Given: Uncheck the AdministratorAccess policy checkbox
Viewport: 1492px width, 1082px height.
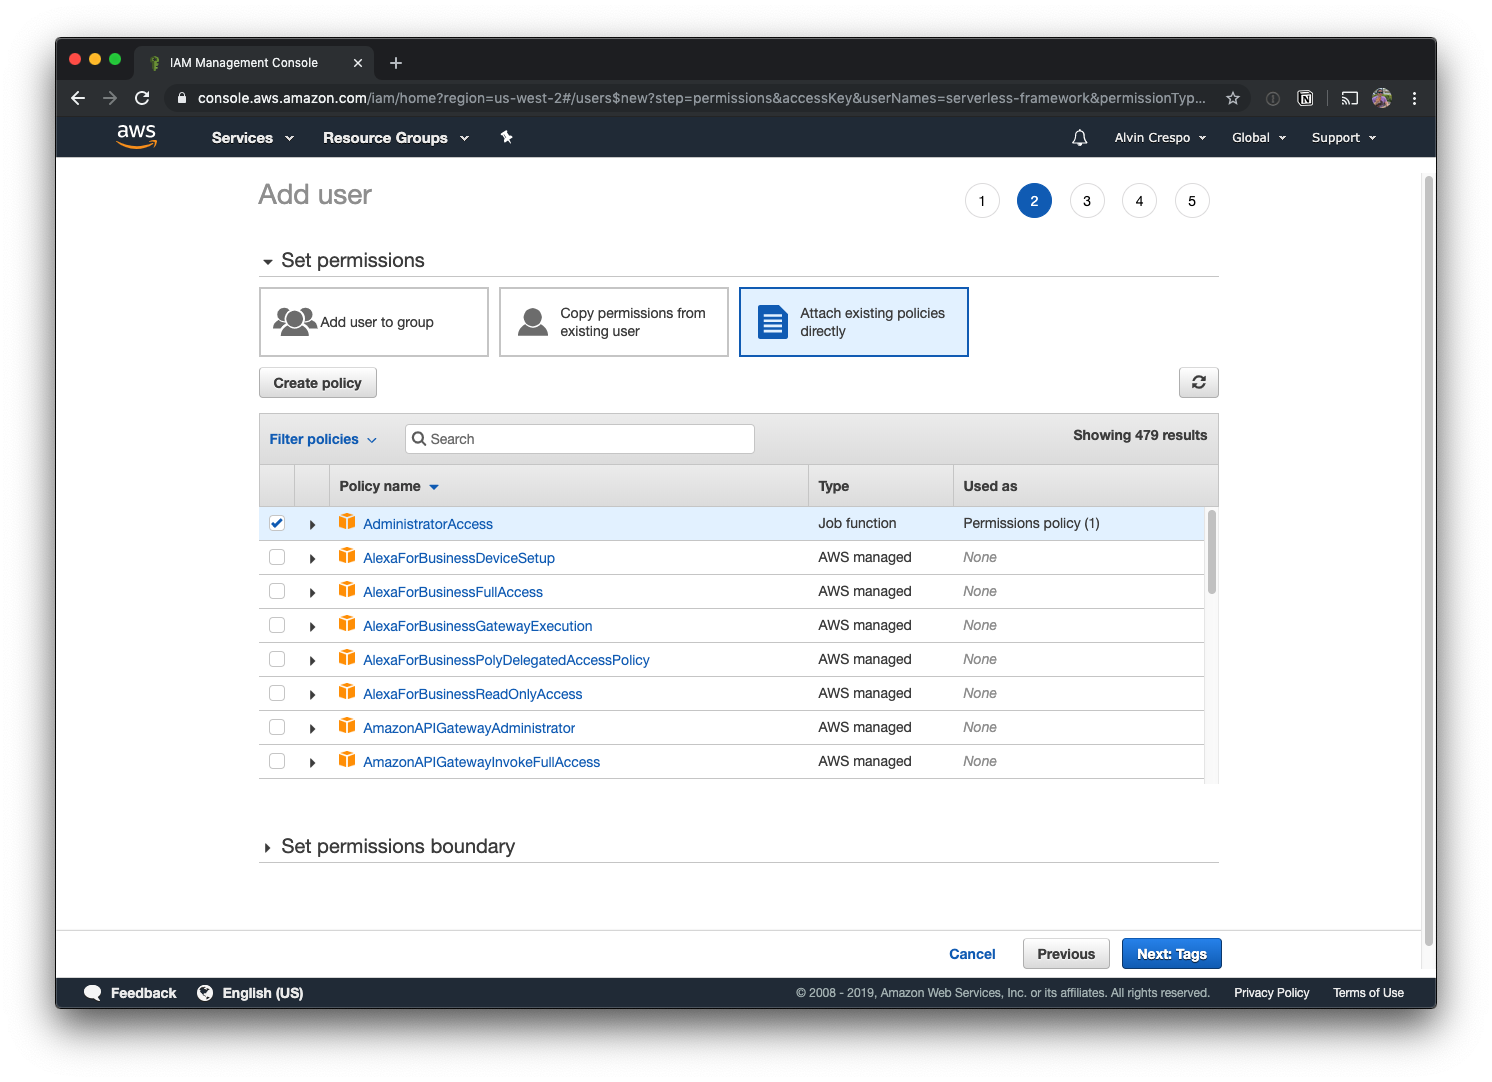Looking at the screenshot, I should tap(277, 523).
